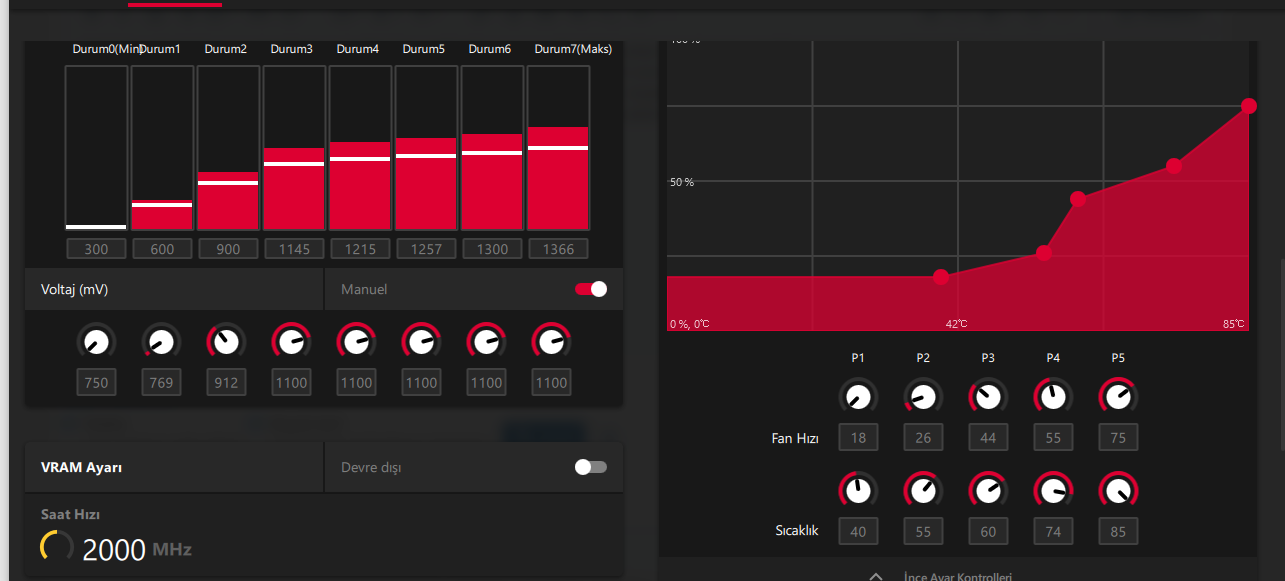Click the Durum2 voltage dial
This screenshot has width=1285, height=581.
coord(226,342)
